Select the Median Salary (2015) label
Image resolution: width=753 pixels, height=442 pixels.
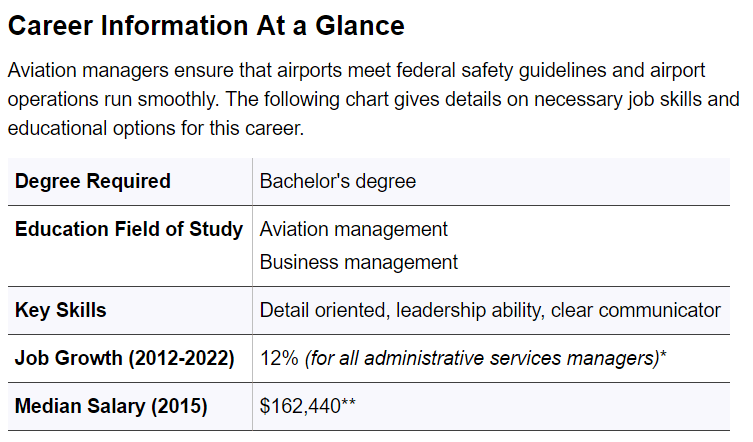pyautogui.click(x=112, y=406)
